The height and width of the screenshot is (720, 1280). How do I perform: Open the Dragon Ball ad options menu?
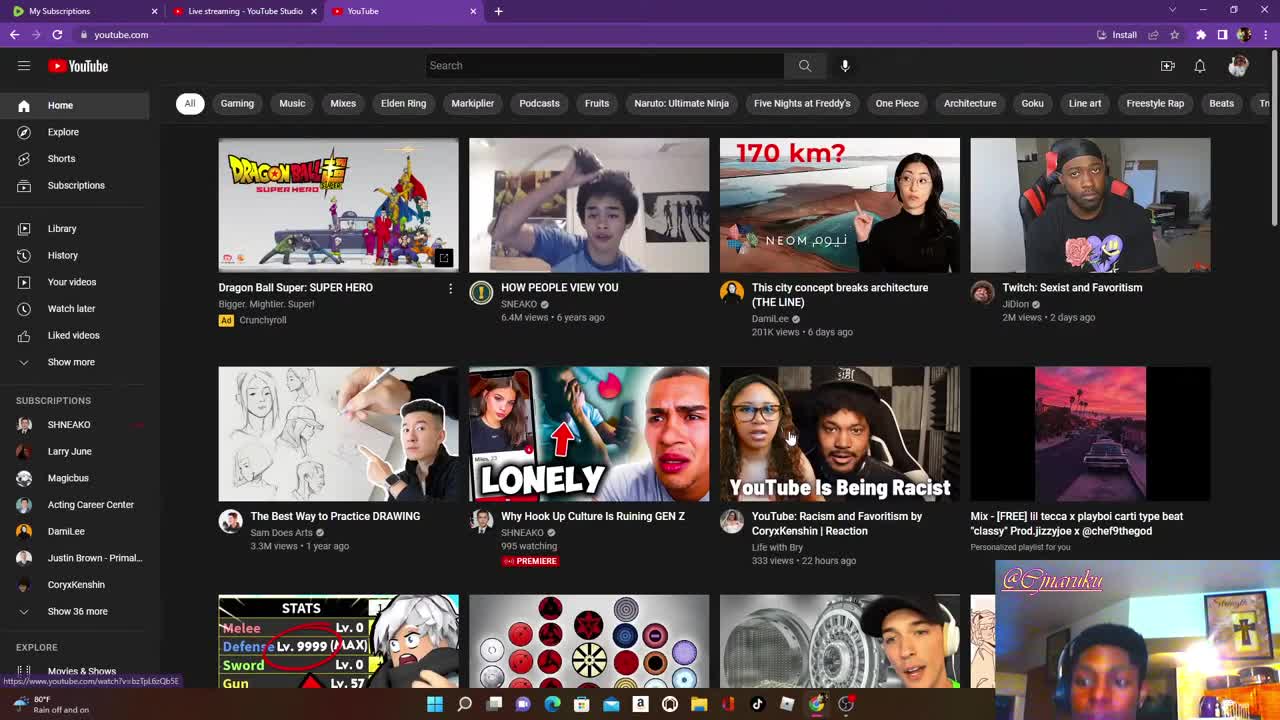(450, 289)
